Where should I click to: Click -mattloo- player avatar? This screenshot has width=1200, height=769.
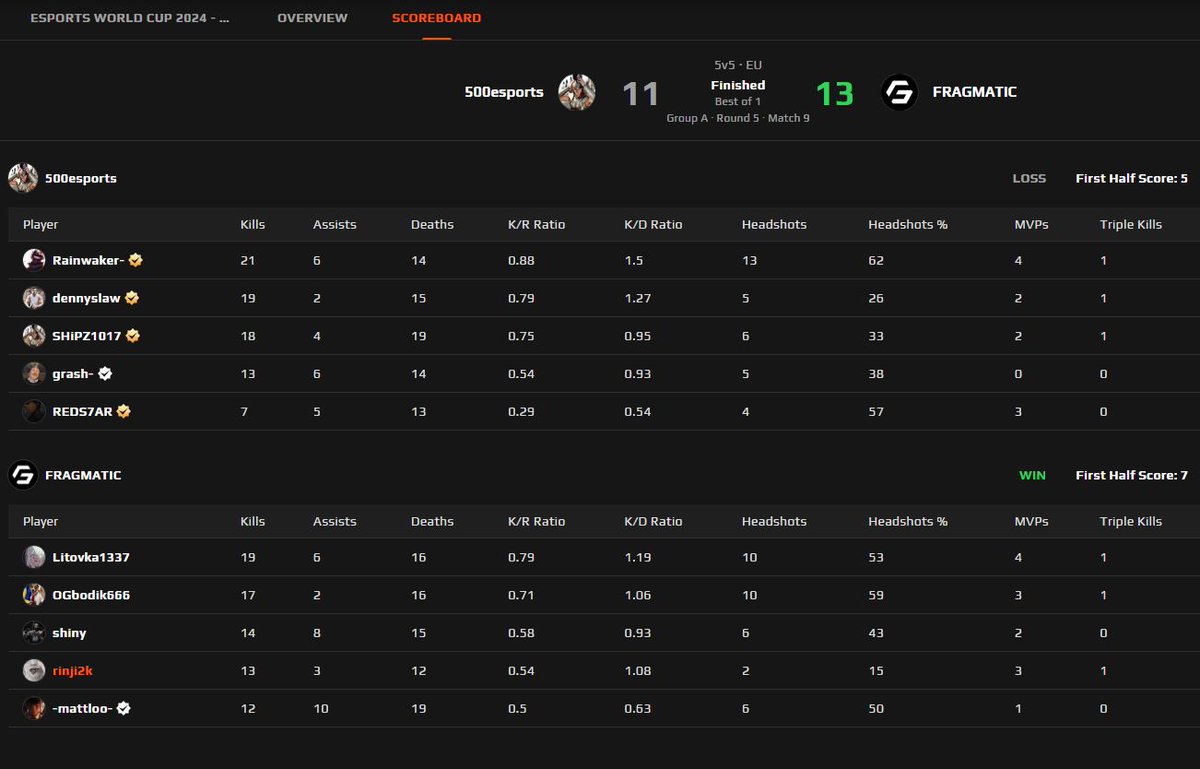tap(34, 708)
